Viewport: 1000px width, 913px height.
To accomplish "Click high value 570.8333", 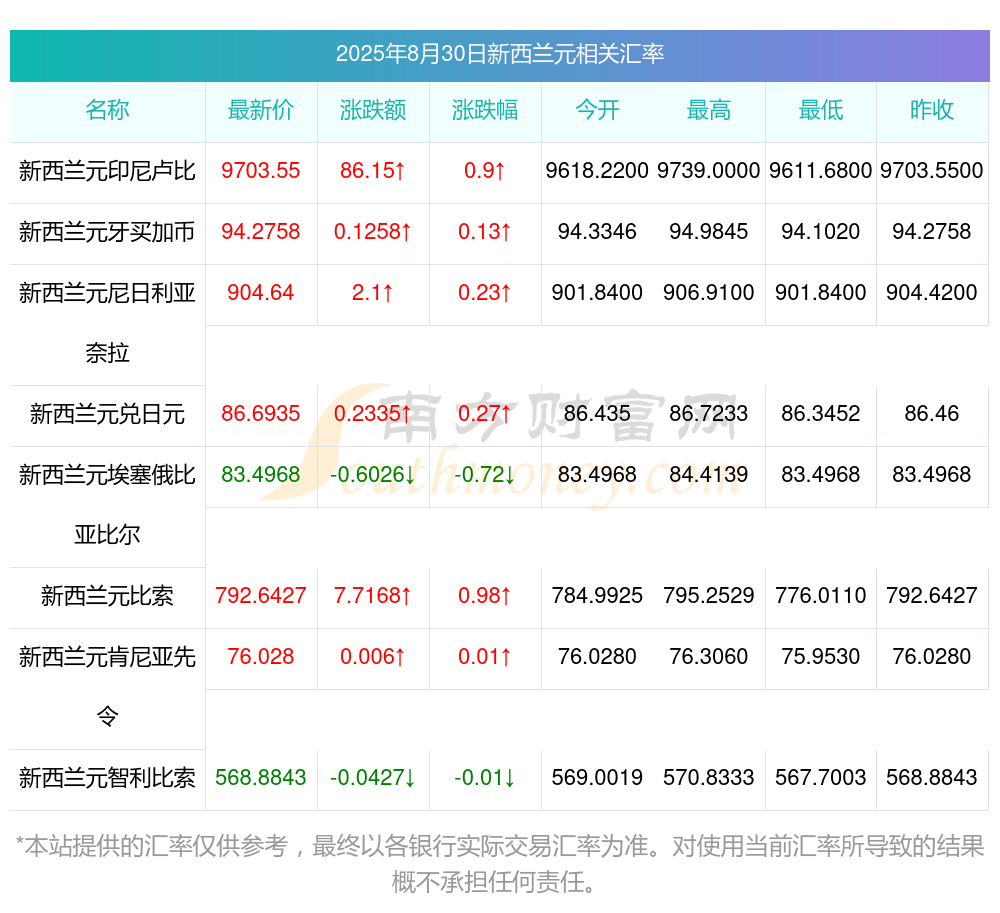I will click(x=709, y=778).
